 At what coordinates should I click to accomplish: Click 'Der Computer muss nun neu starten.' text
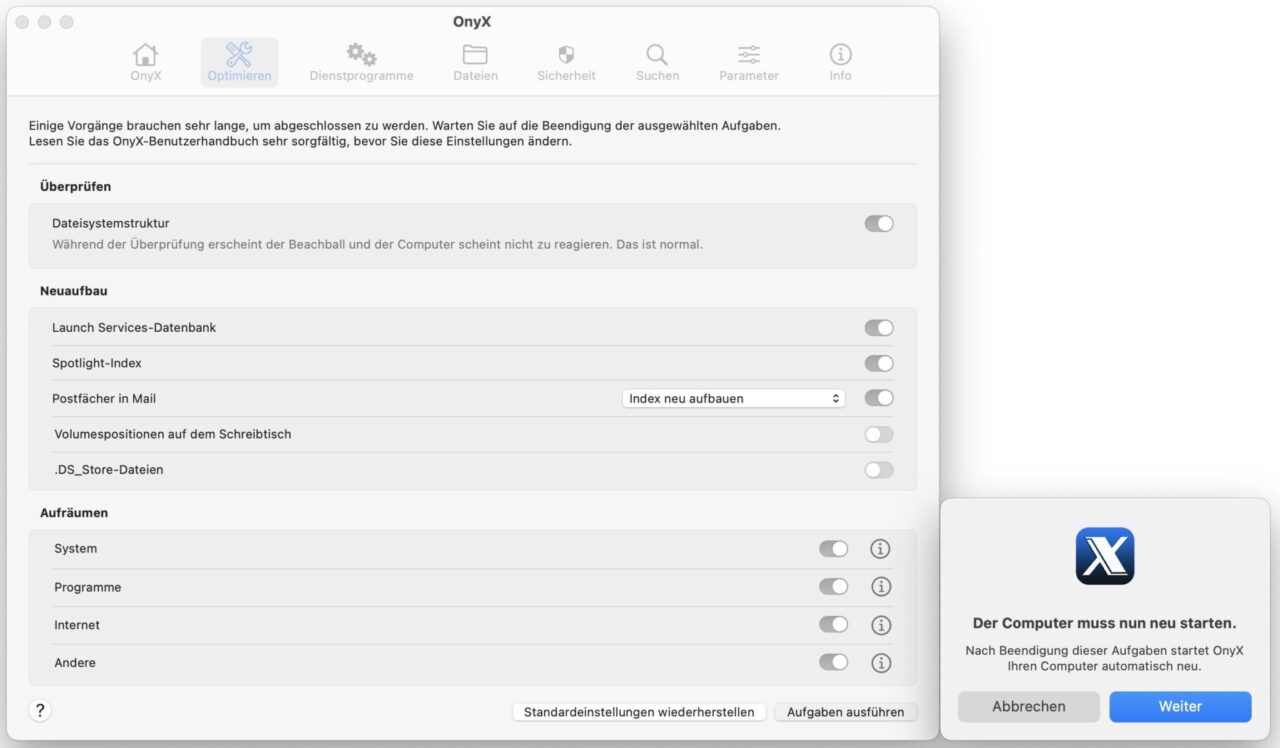pyautogui.click(x=1104, y=623)
